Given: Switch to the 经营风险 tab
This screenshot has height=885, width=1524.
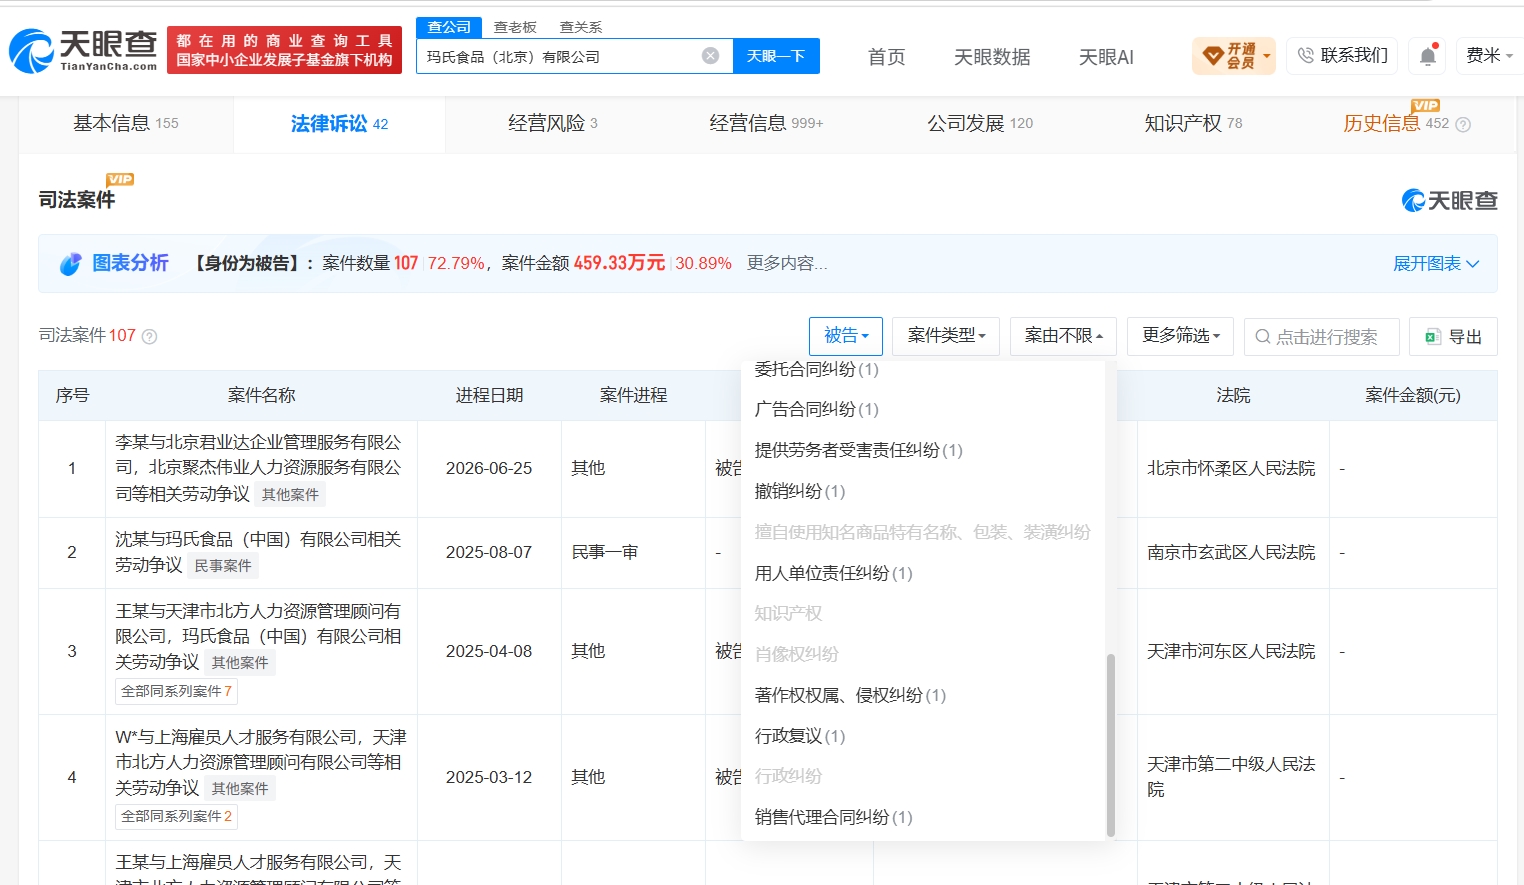Looking at the screenshot, I should pos(552,123).
